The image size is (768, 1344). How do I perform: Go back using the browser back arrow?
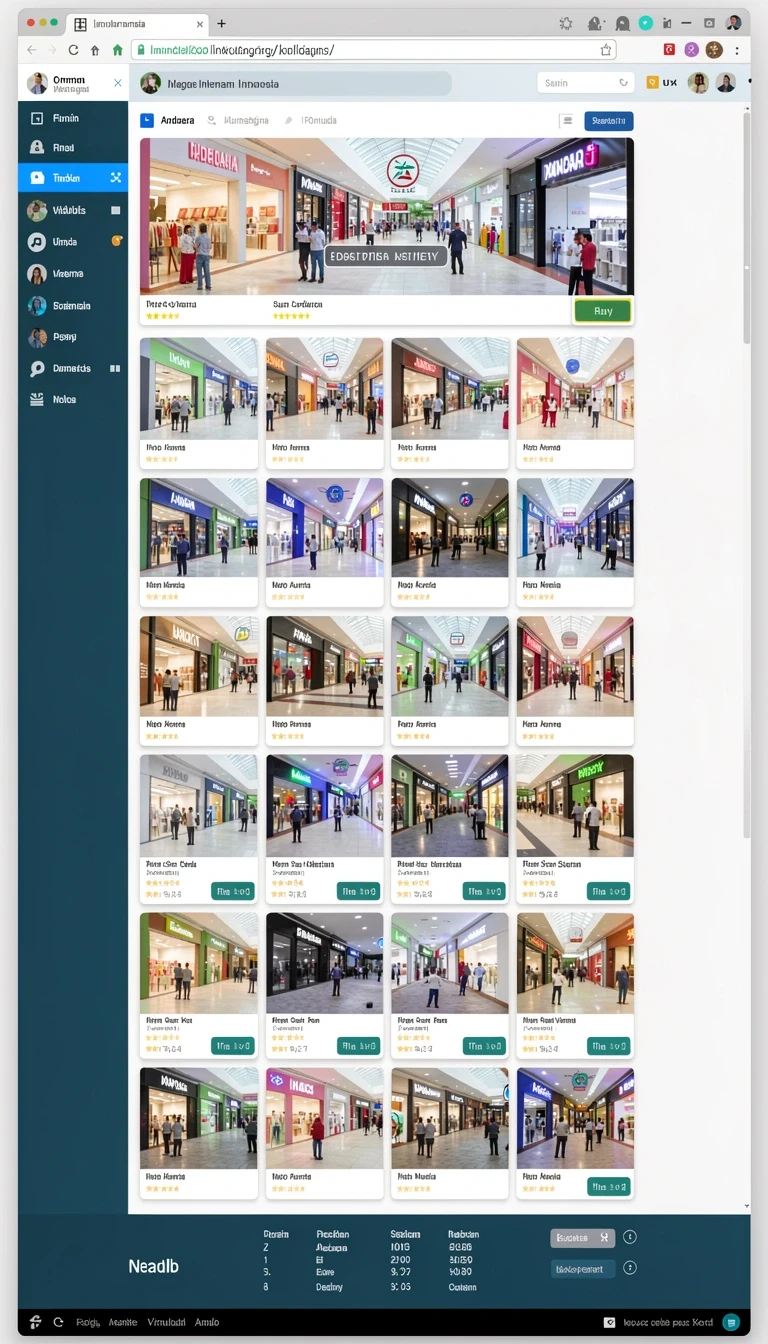click(x=32, y=50)
